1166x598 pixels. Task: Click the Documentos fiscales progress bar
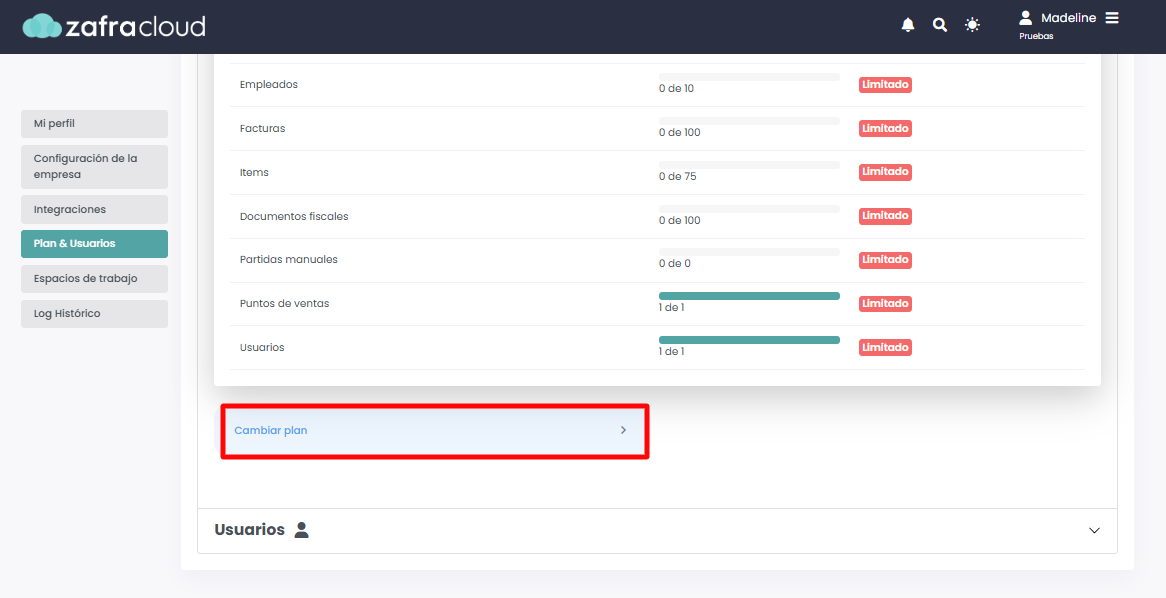(749, 208)
